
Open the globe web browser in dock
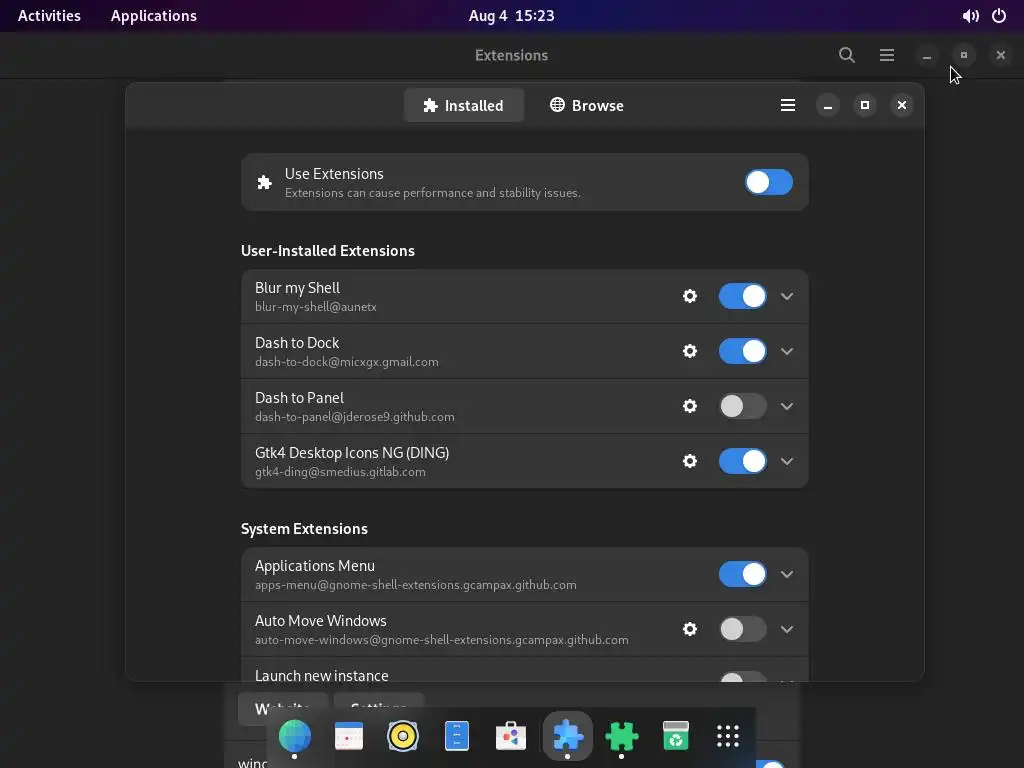point(295,736)
